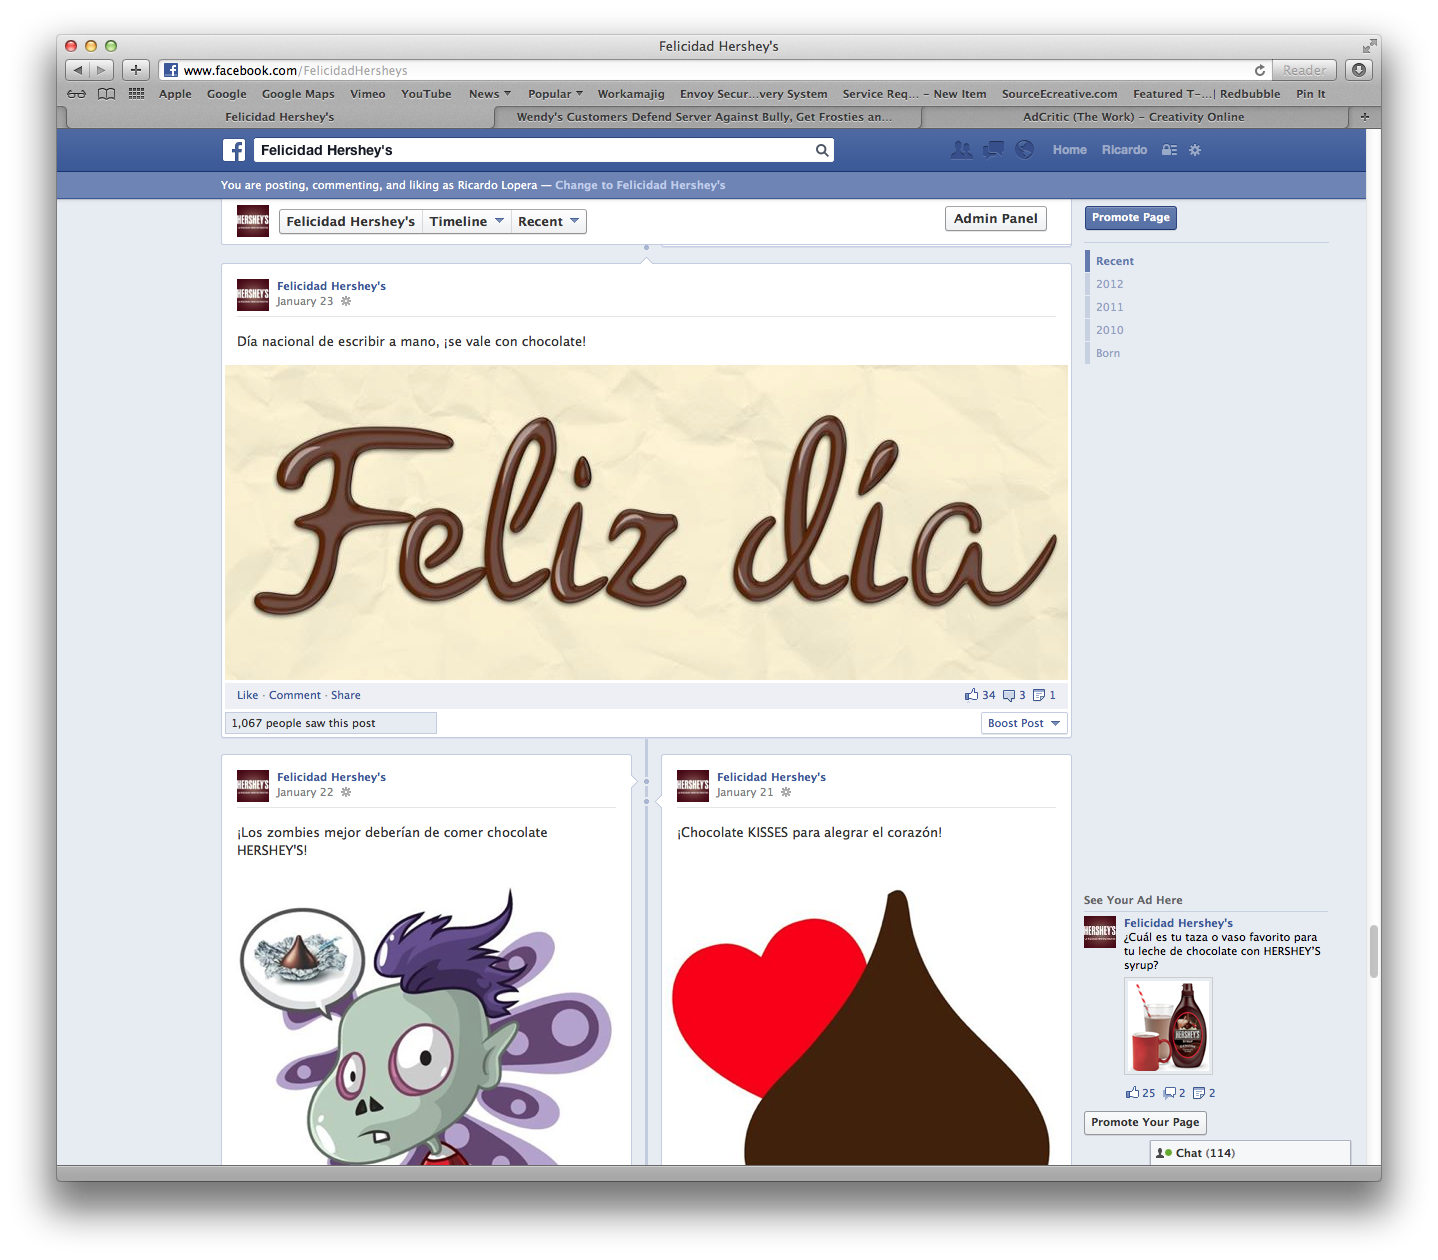Click audience gear icon beside January 23

point(346,301)
